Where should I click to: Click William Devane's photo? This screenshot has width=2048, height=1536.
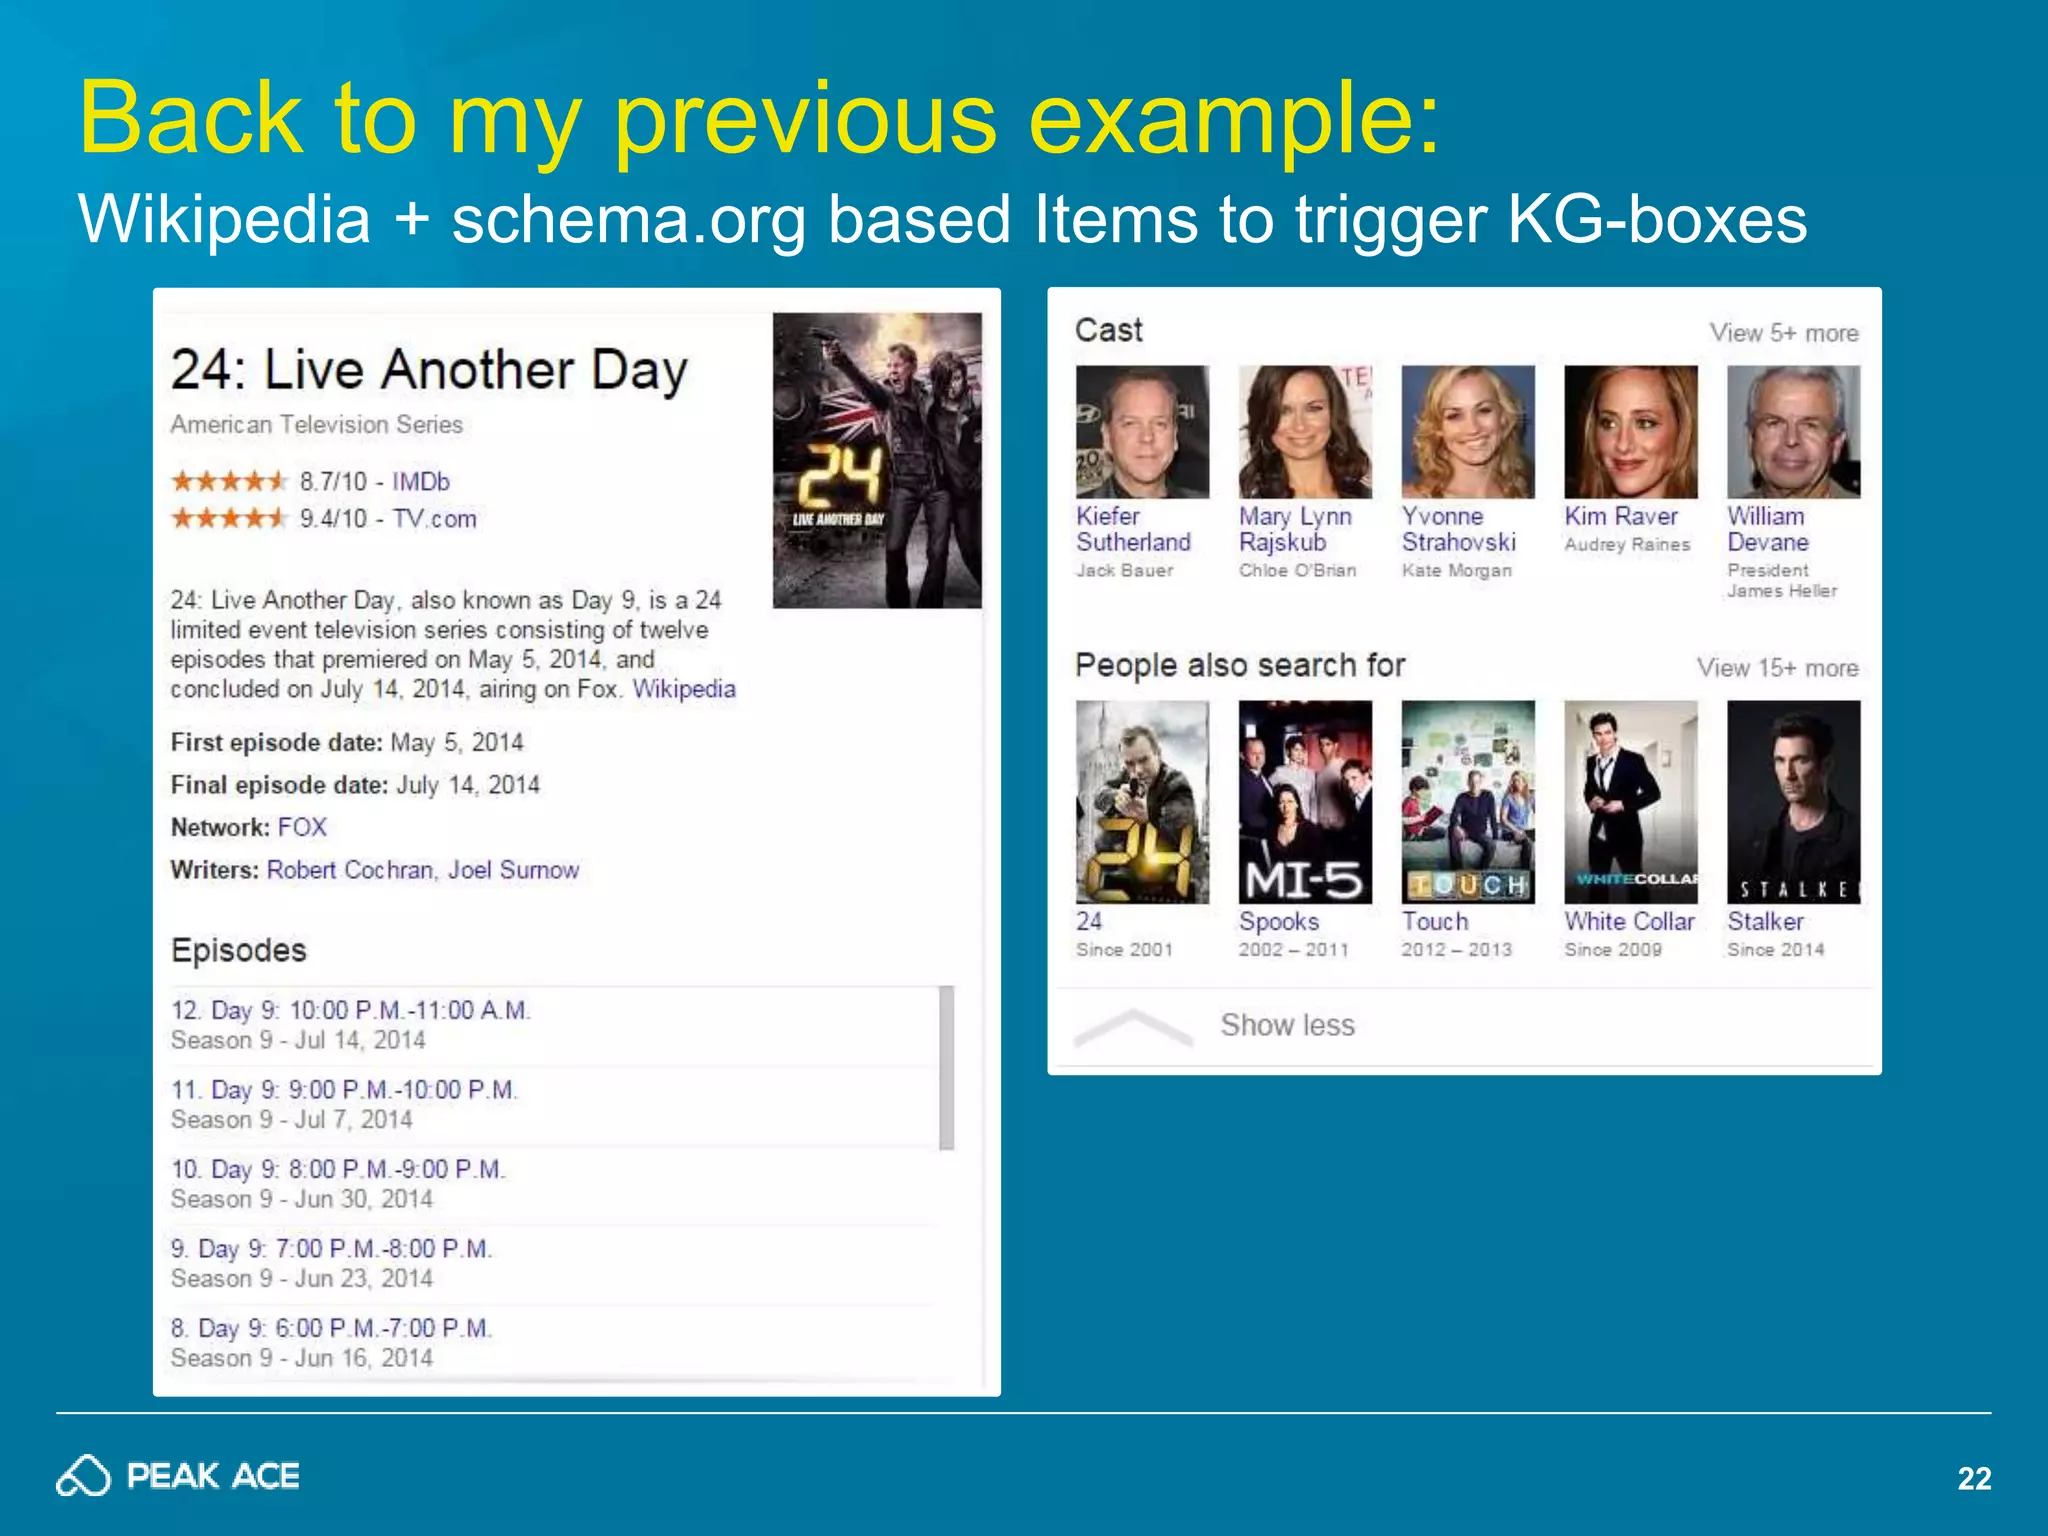point(1794,432)
